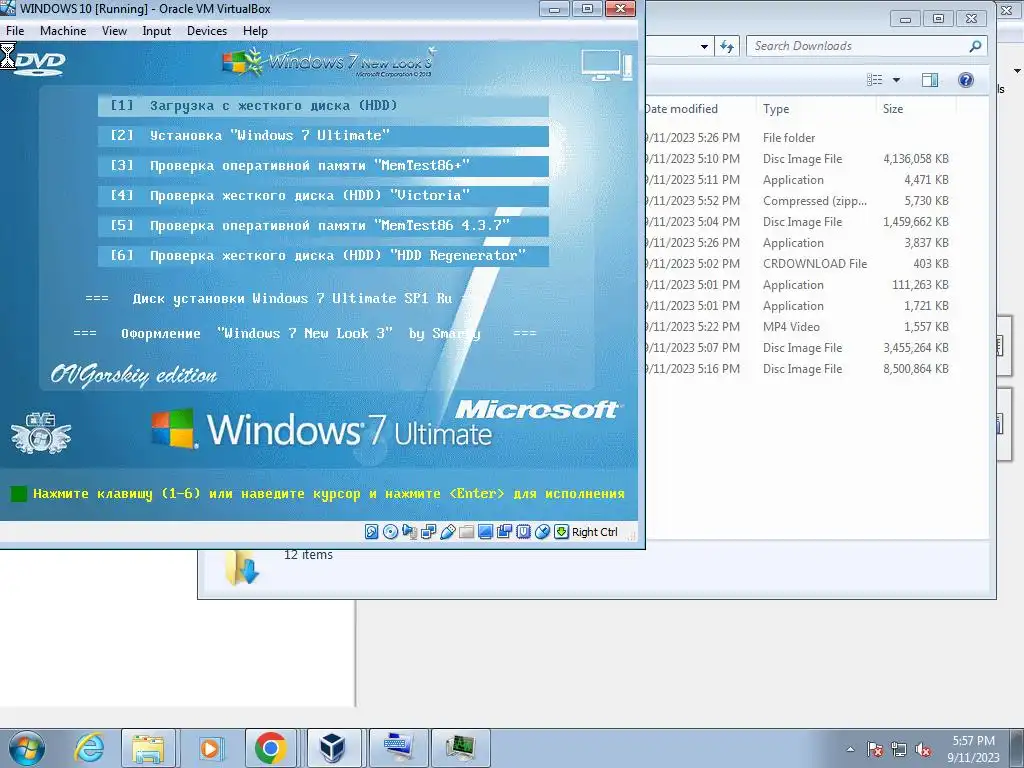Select the MP4 Video file row
The width and height of the screenshot is (1024, 768).
(x=800, y=327)
